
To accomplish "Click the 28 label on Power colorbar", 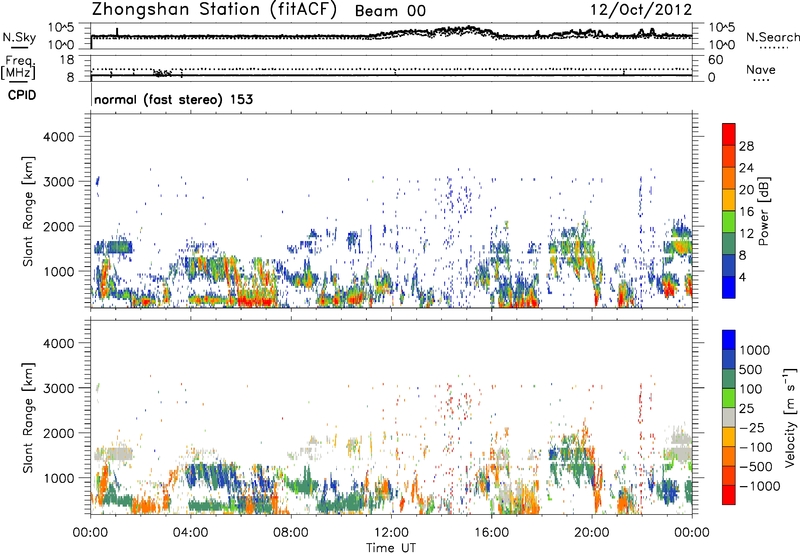I will (746, 146).
